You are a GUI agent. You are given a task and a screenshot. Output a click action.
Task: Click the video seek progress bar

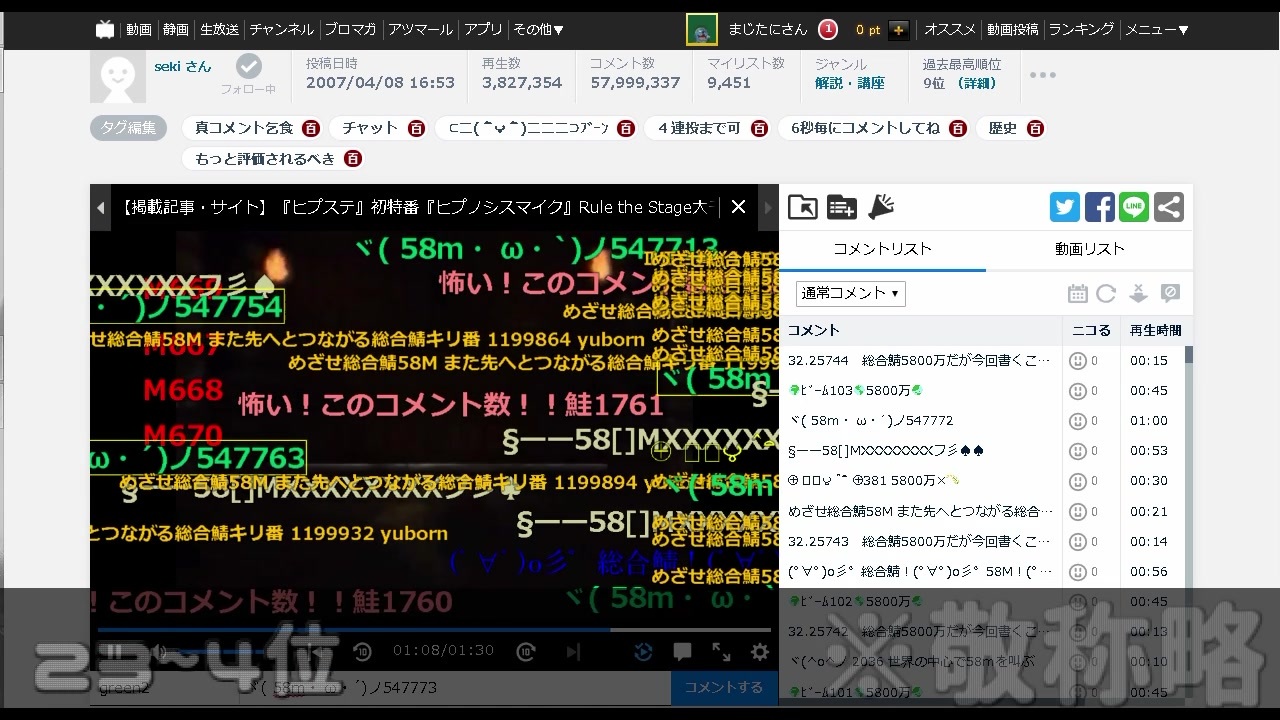(x=434, y=630)
